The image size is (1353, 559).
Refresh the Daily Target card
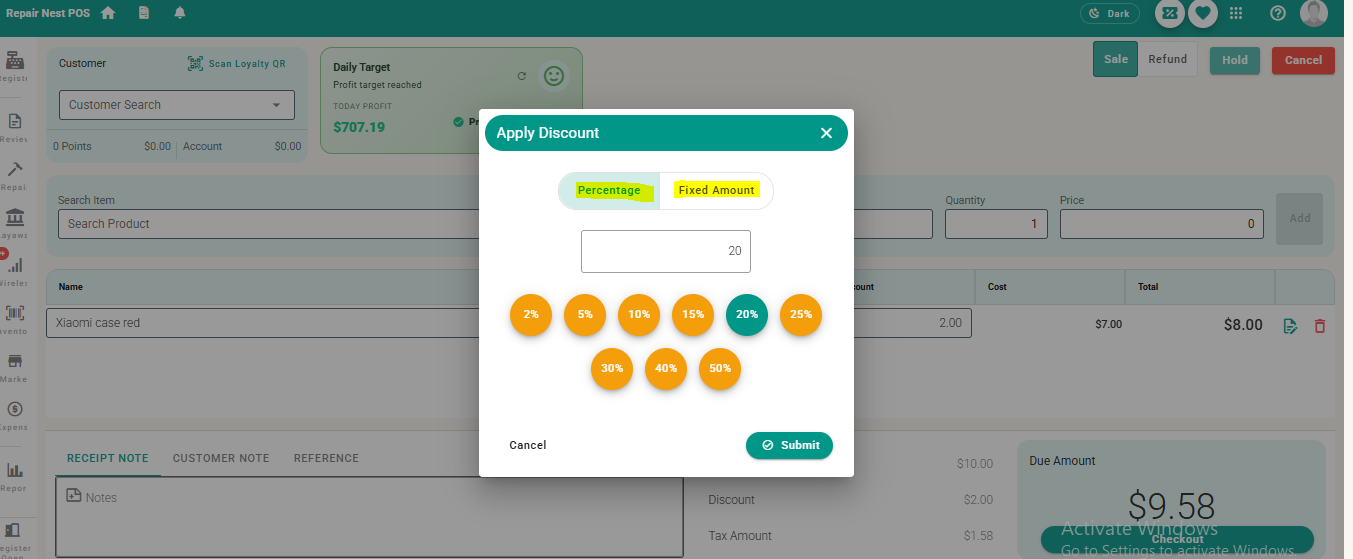click(x=521, y=76)
